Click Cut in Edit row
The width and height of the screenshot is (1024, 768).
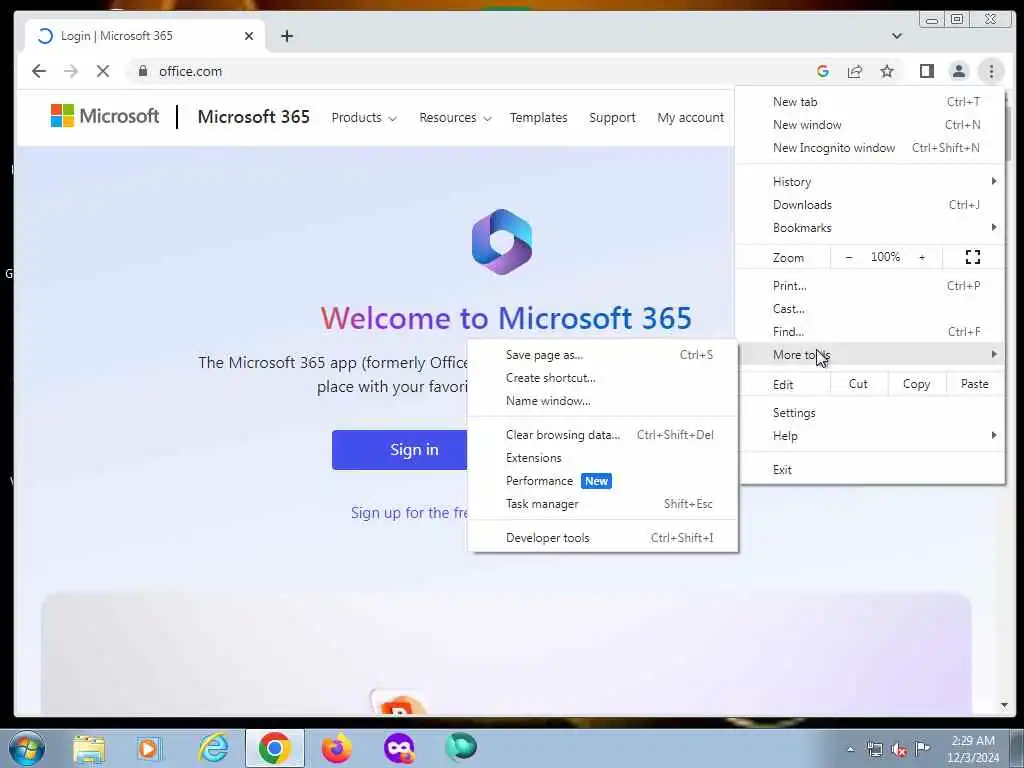pyautogui.click(x=858, y=384)
